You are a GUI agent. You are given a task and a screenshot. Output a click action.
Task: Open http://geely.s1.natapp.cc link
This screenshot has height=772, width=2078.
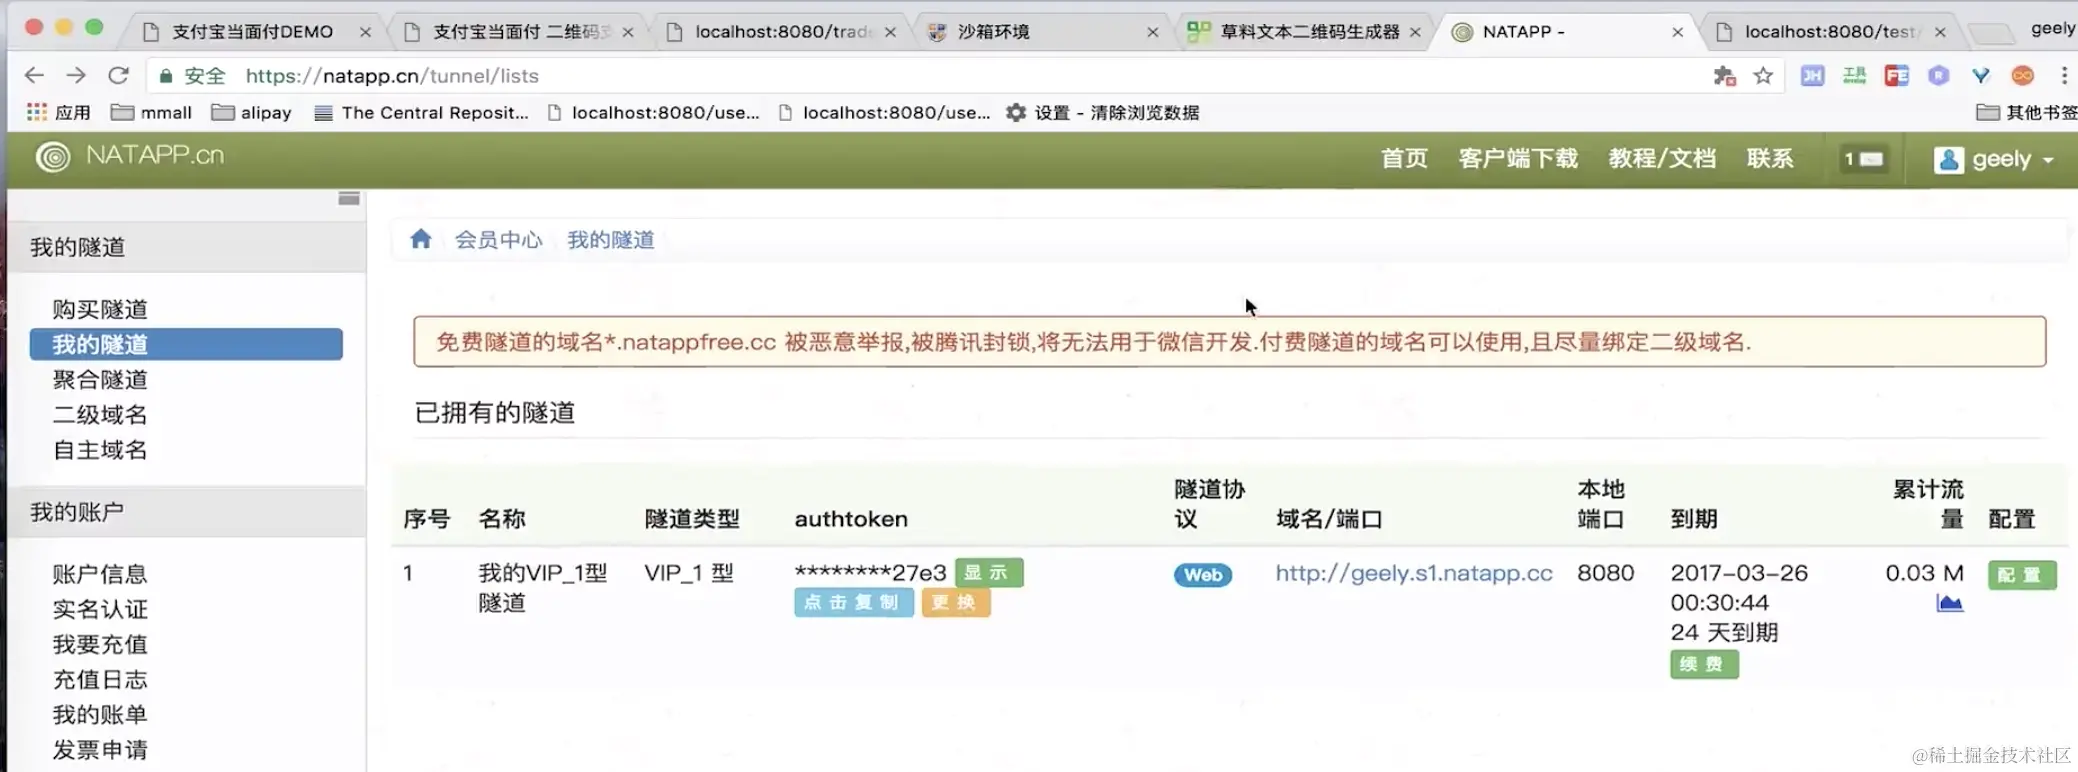[1414, 573]
